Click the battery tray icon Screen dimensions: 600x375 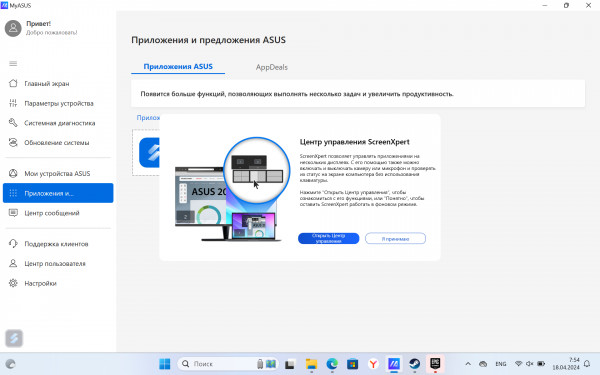tap(541, 364)
